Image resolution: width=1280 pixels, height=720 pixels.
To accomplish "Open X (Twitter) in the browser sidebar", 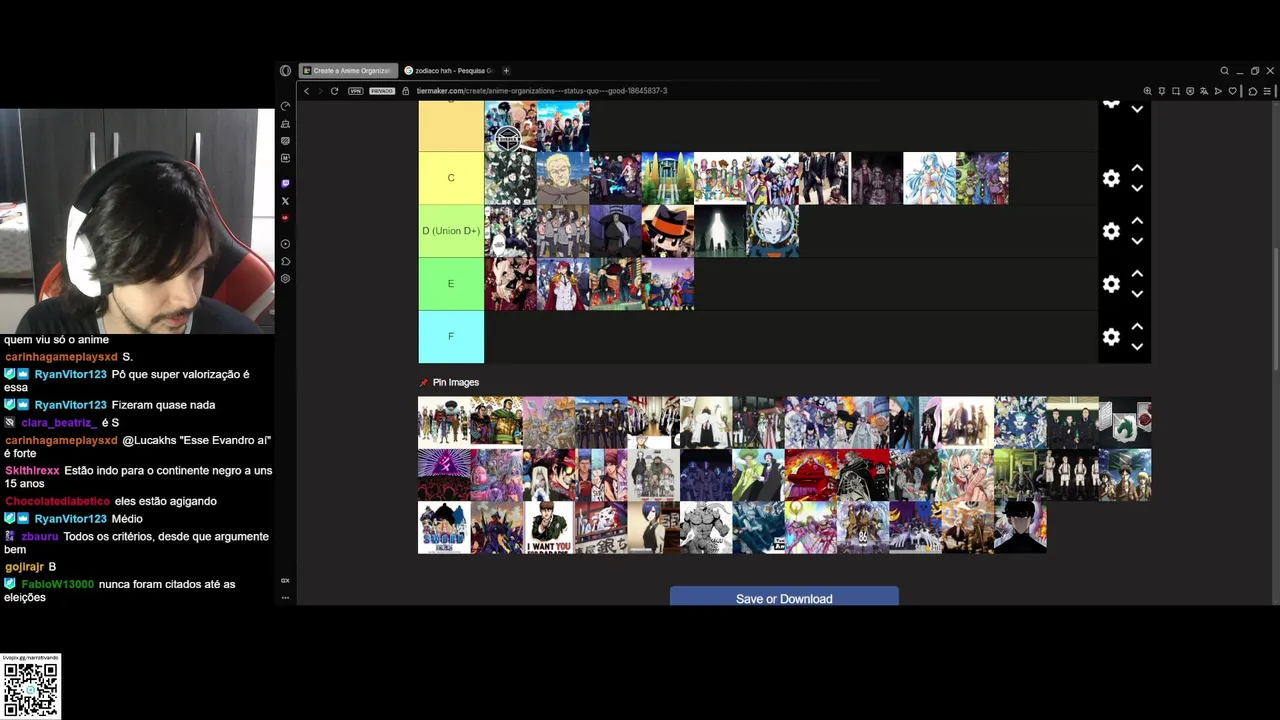I will click(x=285, y=201).
